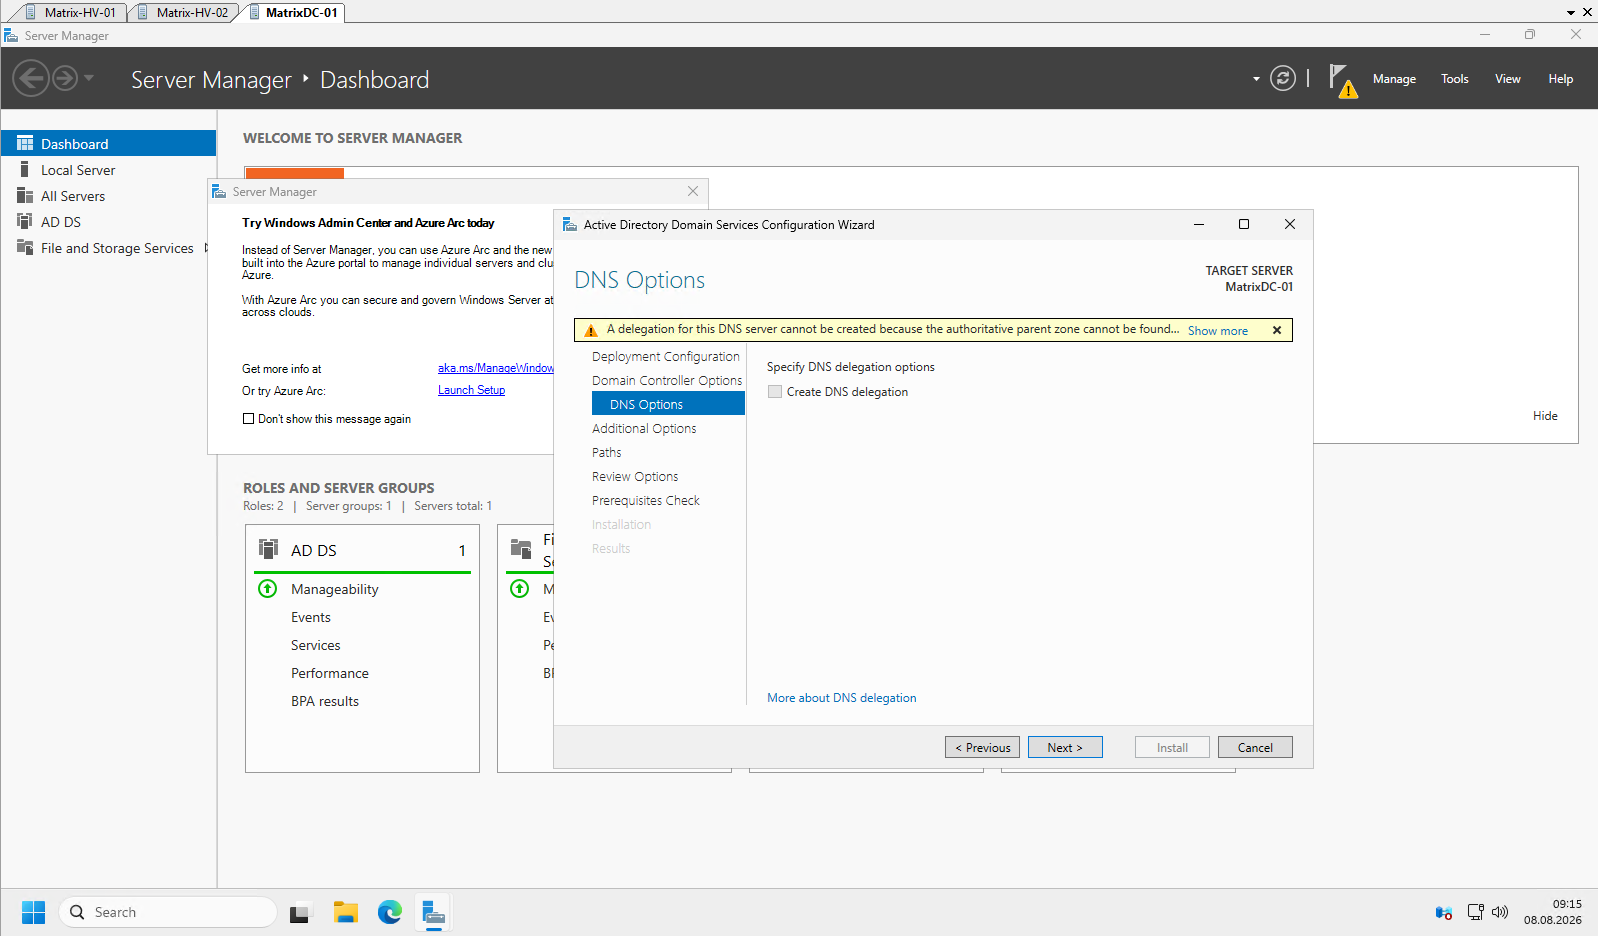Click the volume icon in system tray

pos(1500,912)
